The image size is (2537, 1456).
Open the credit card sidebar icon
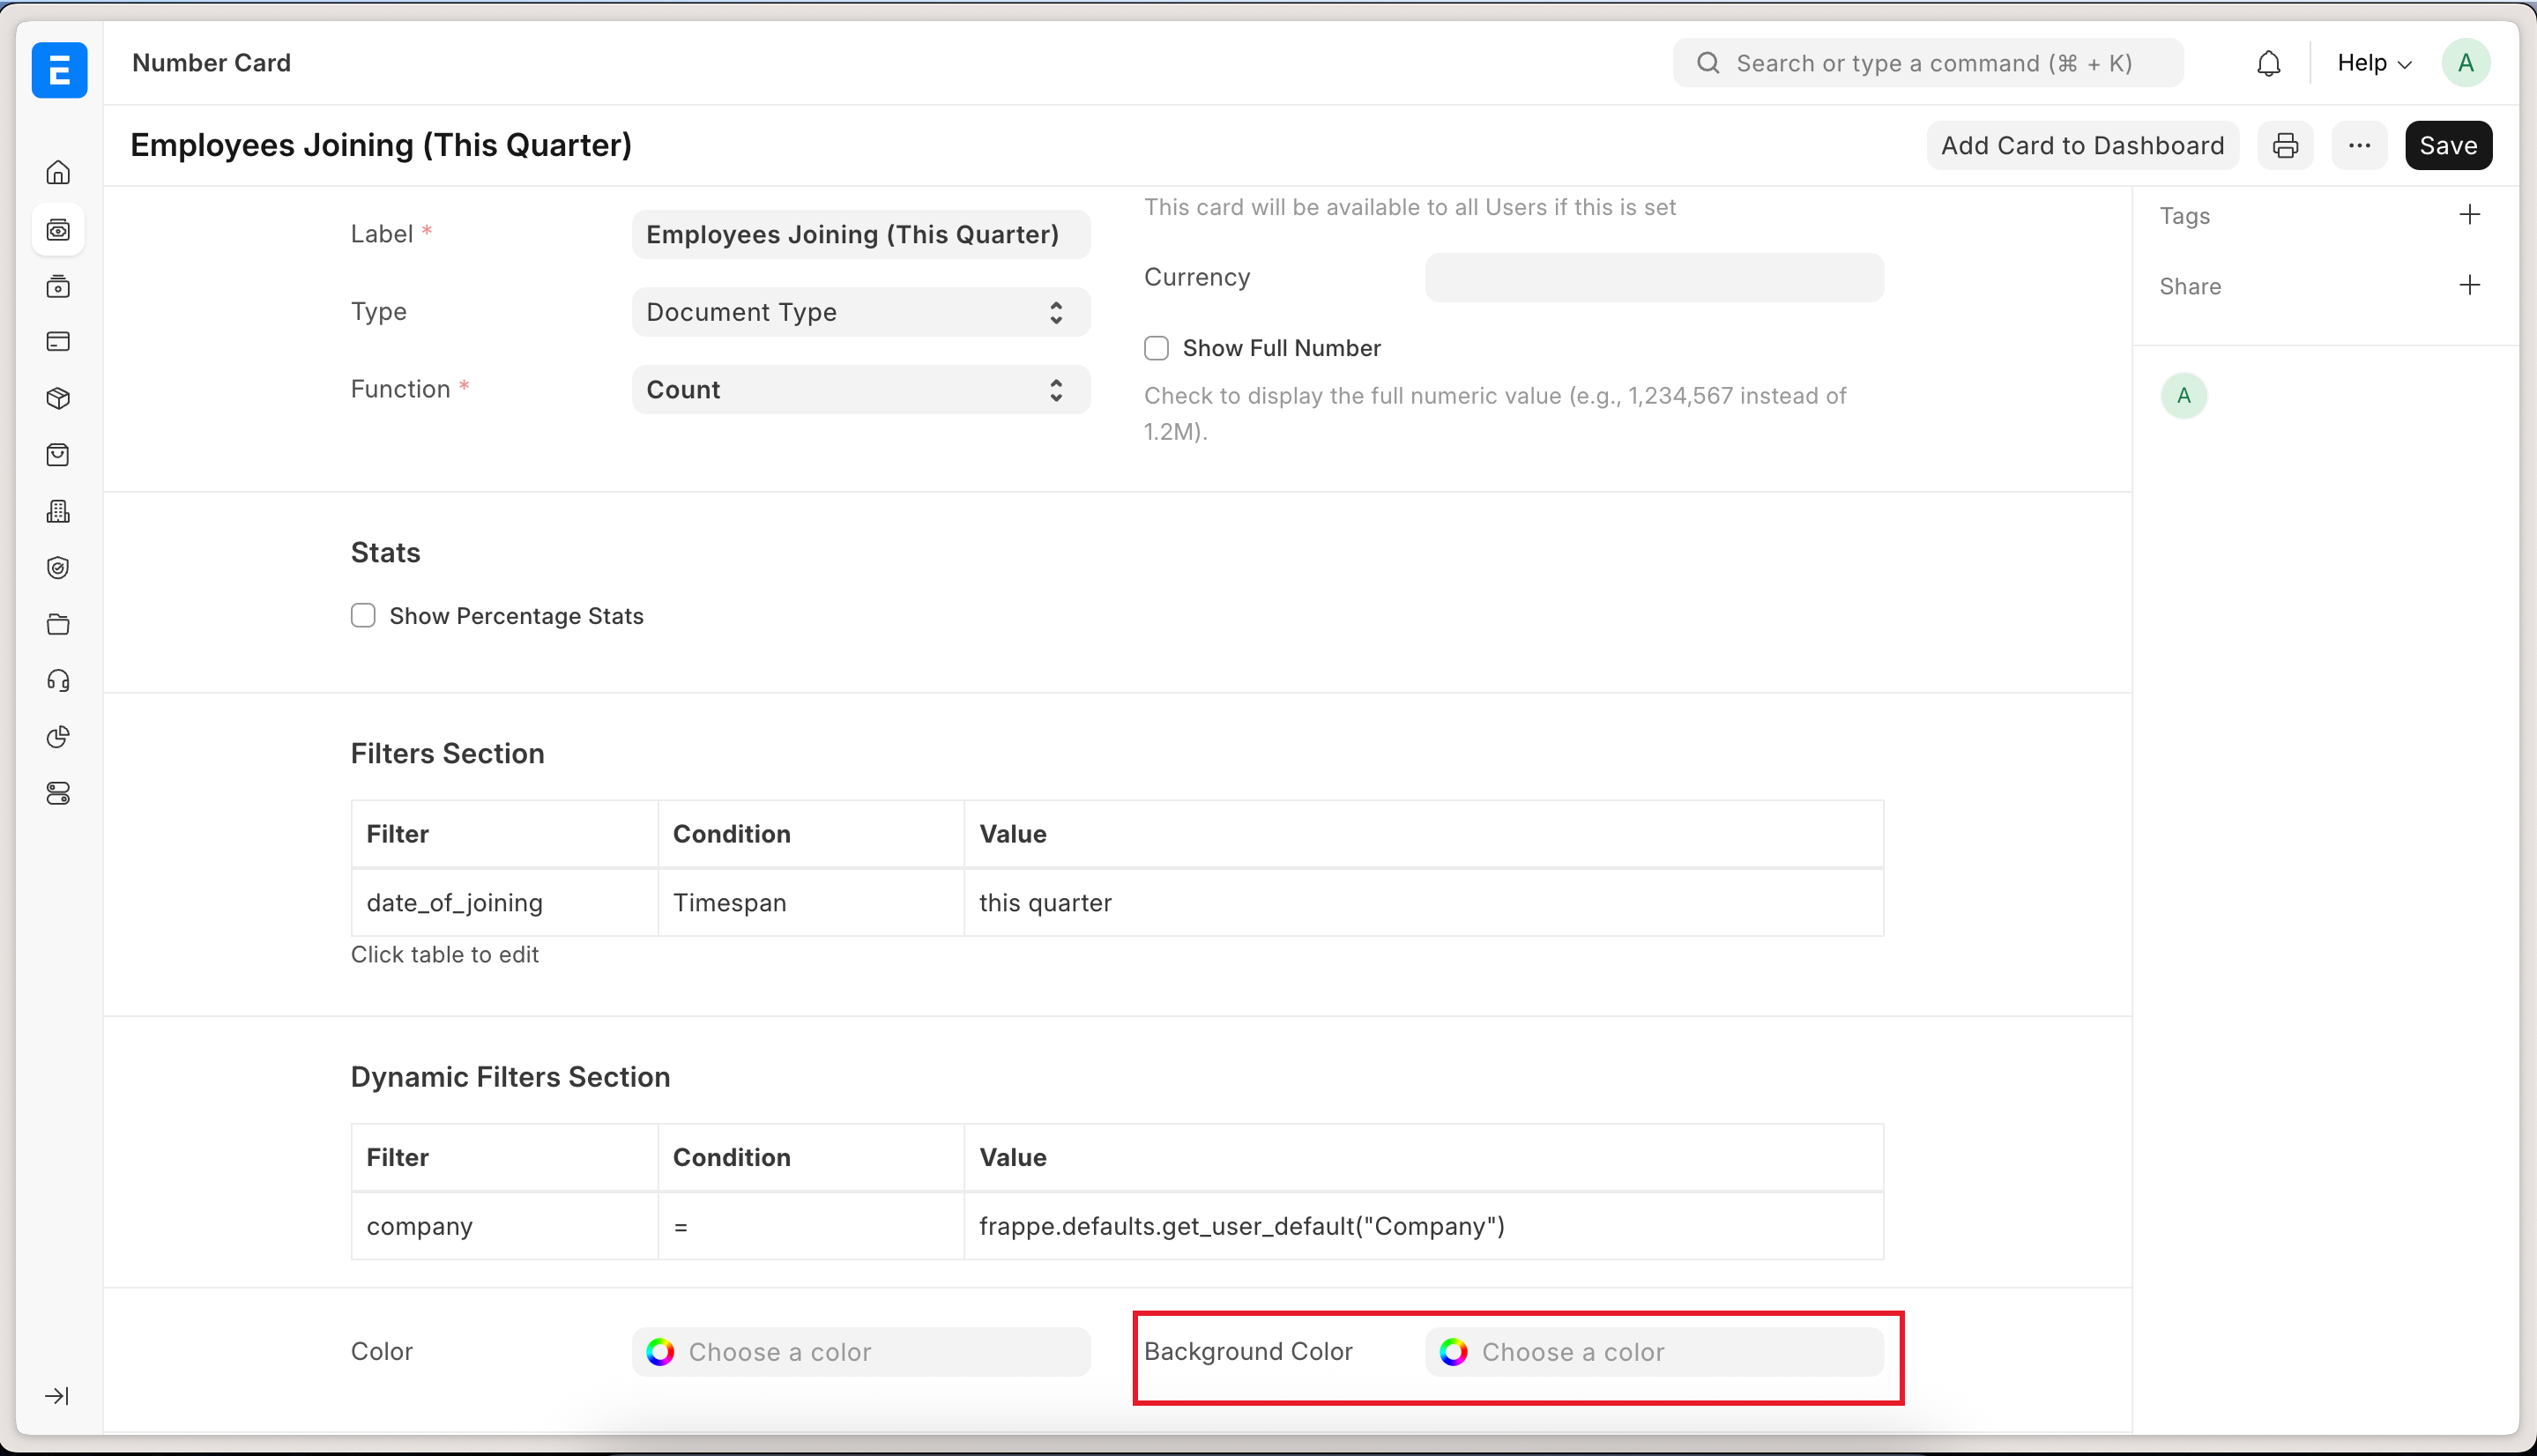coord(58,342)
